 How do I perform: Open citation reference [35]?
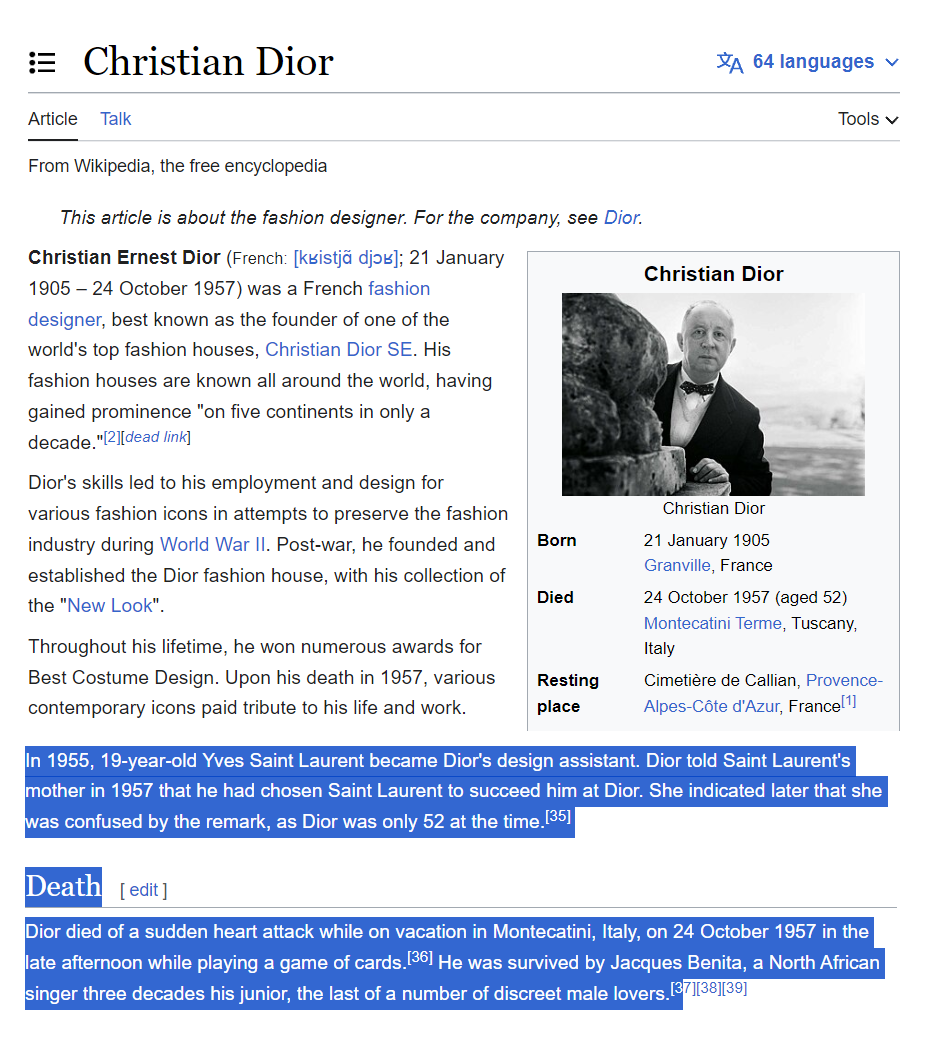pos(558,815)
